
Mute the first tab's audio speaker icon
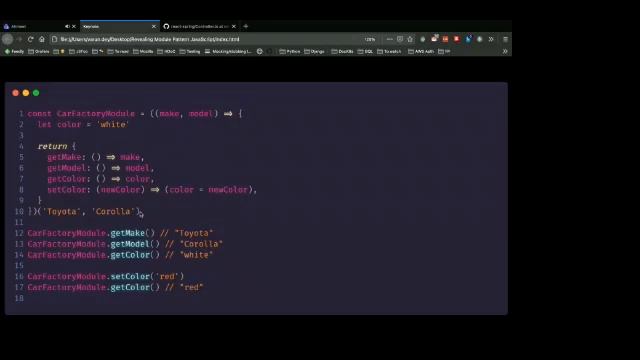(x=67, y=27)
